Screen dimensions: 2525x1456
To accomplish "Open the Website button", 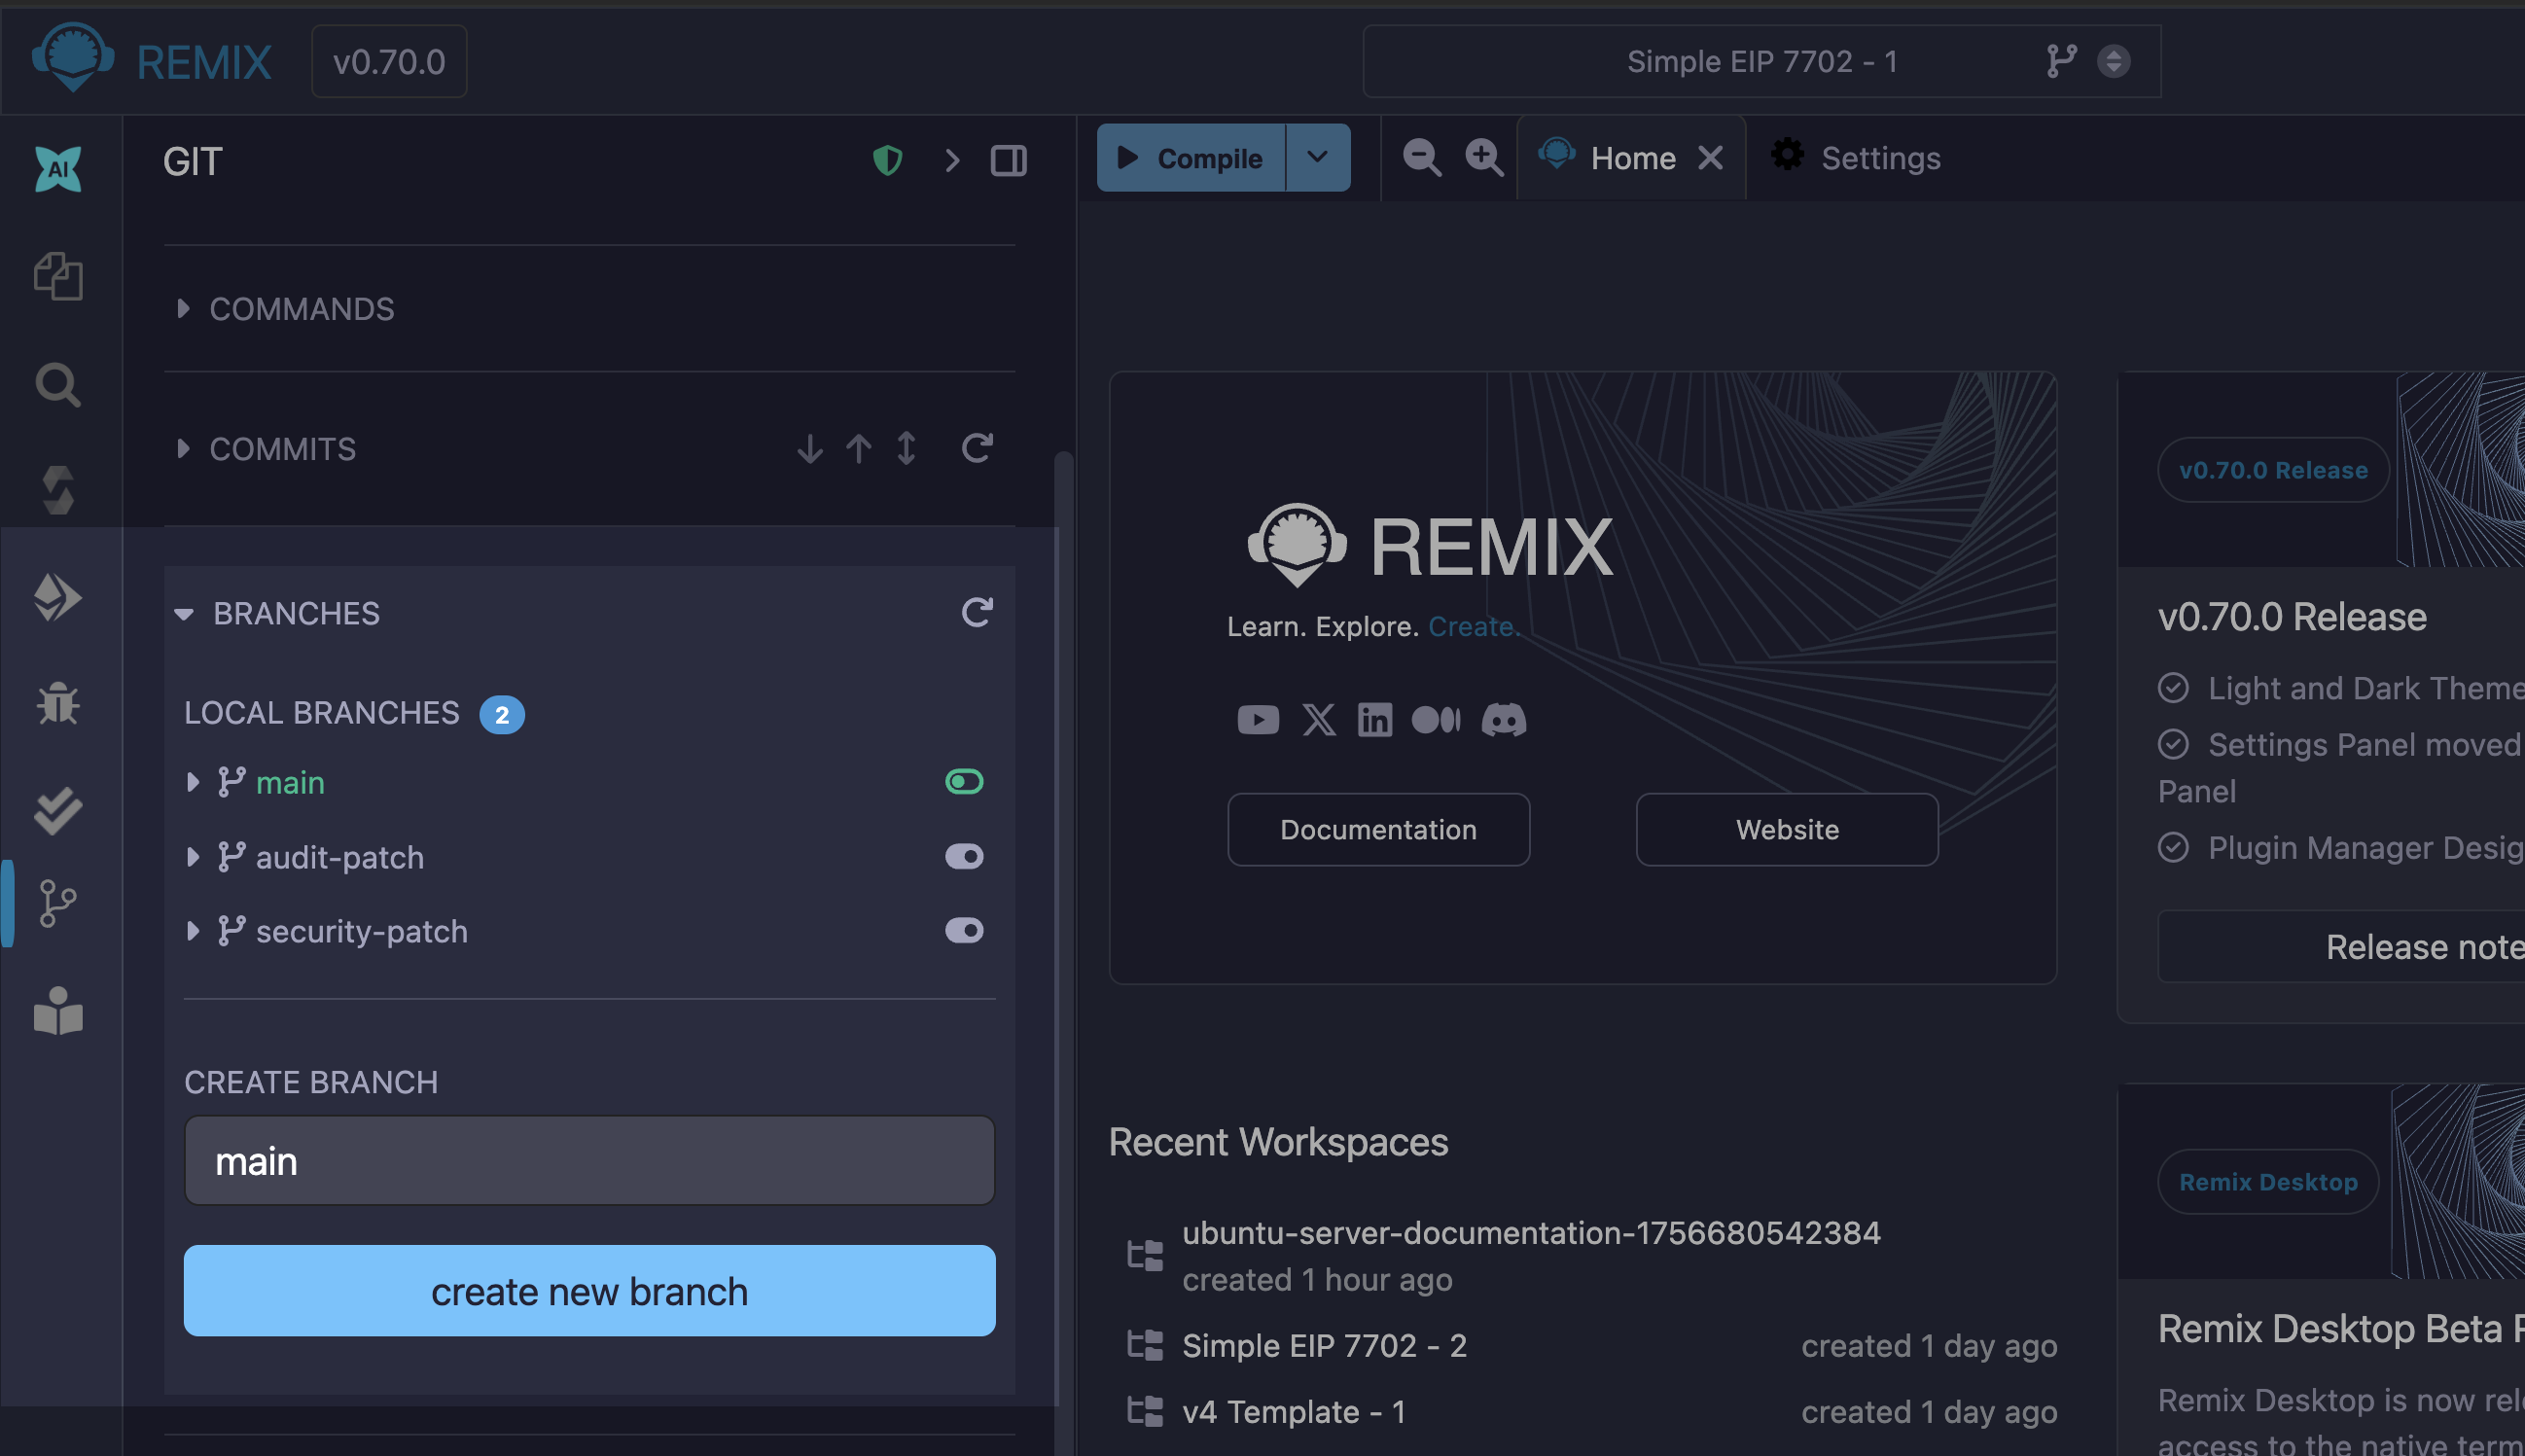I will point(1787,829).
